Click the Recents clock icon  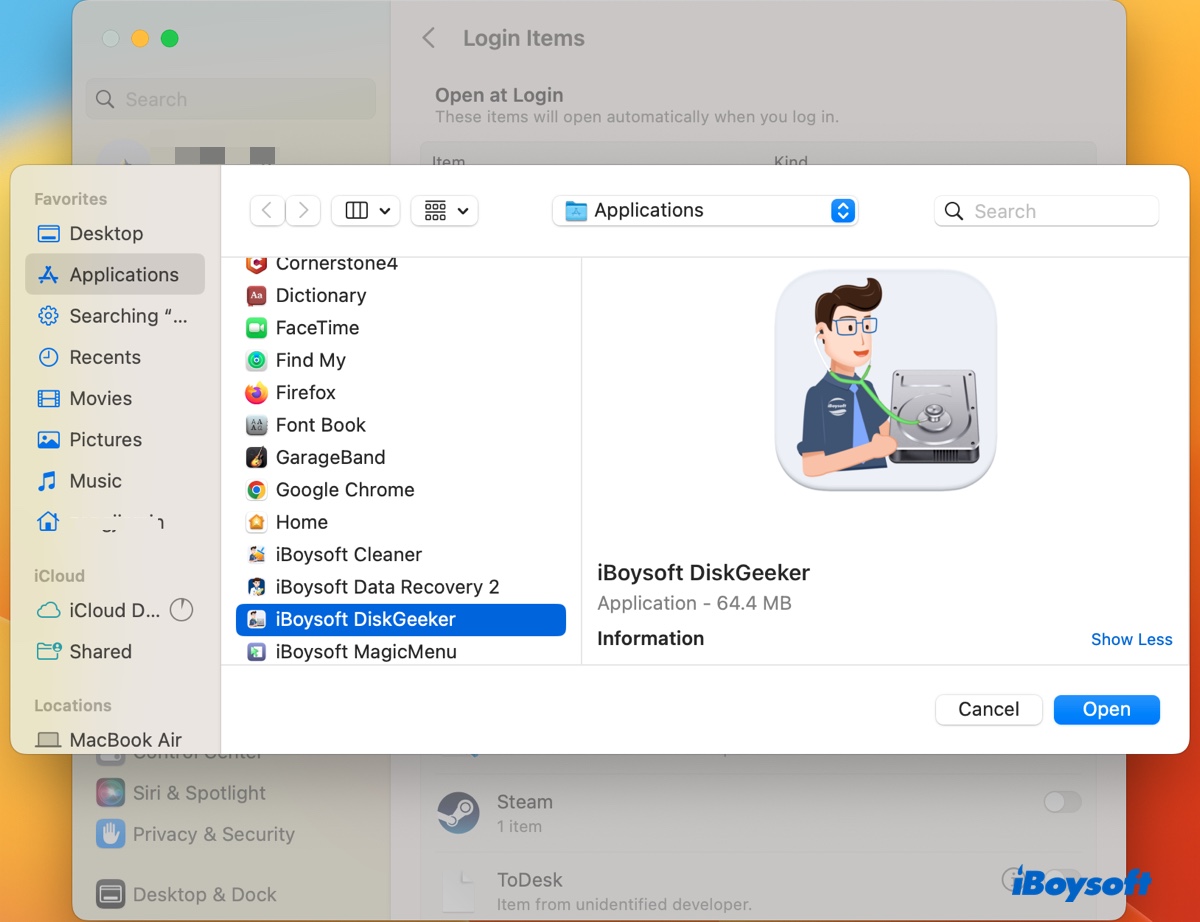(48, 357)
